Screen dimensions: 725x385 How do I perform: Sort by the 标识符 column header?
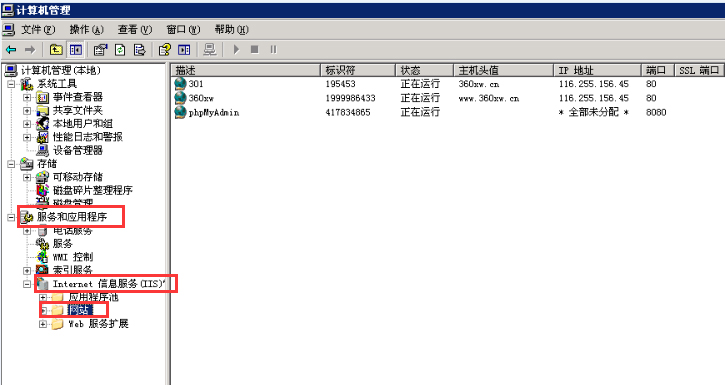[x=358, y=70]
